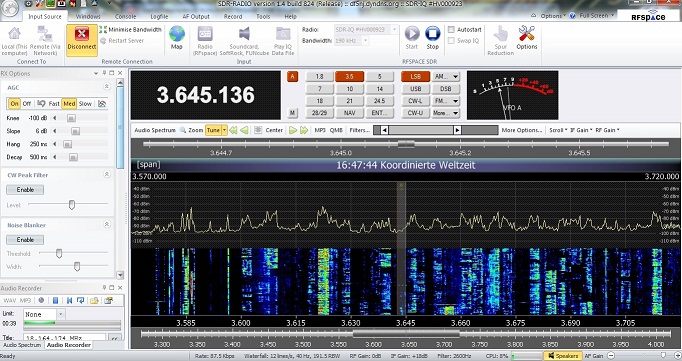Screen dimensions: 682x361
Task: Adjust the AGC Knee slider
Action: (71, 118)
